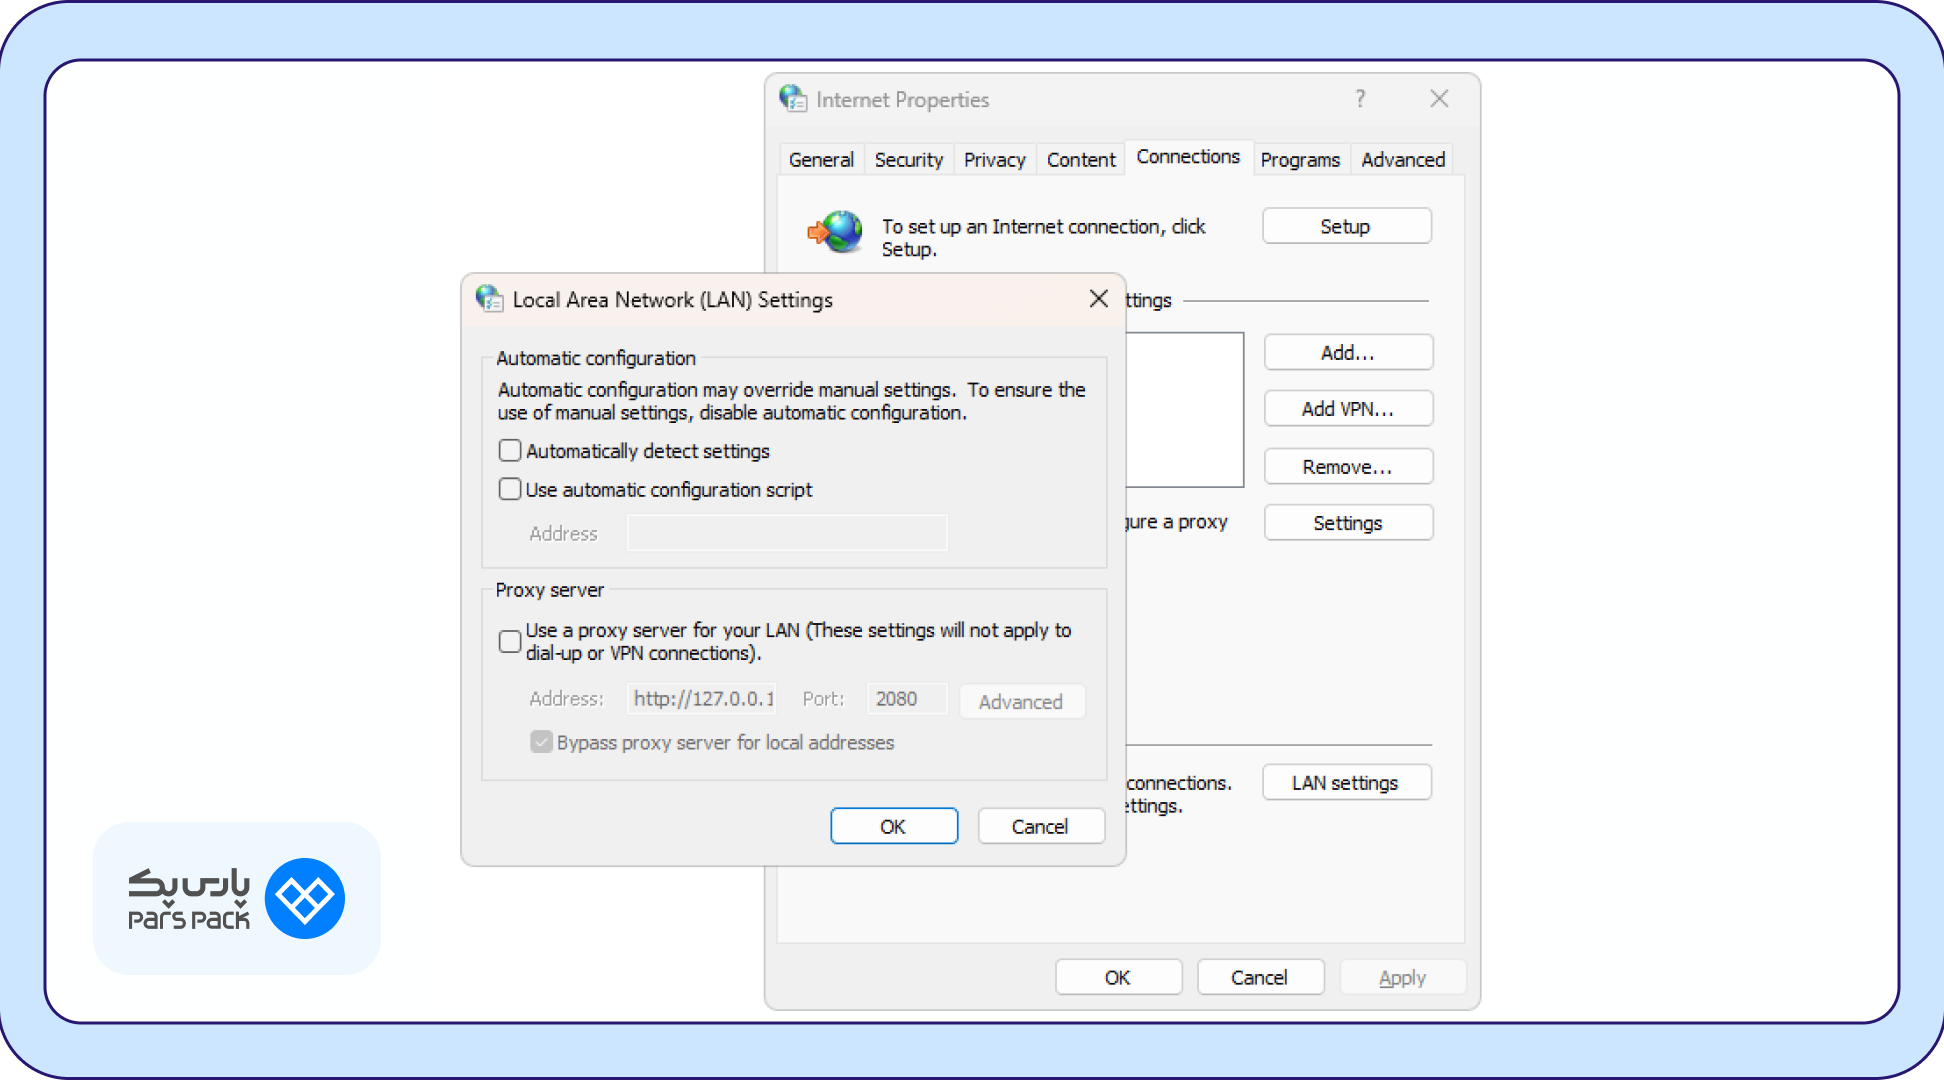
Task: Click the proxy Advanced button
Action: [x=1021, y=701]
